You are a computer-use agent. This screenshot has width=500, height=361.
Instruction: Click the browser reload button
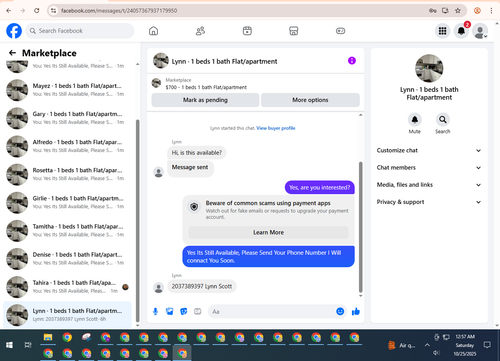tap(37, 11)
